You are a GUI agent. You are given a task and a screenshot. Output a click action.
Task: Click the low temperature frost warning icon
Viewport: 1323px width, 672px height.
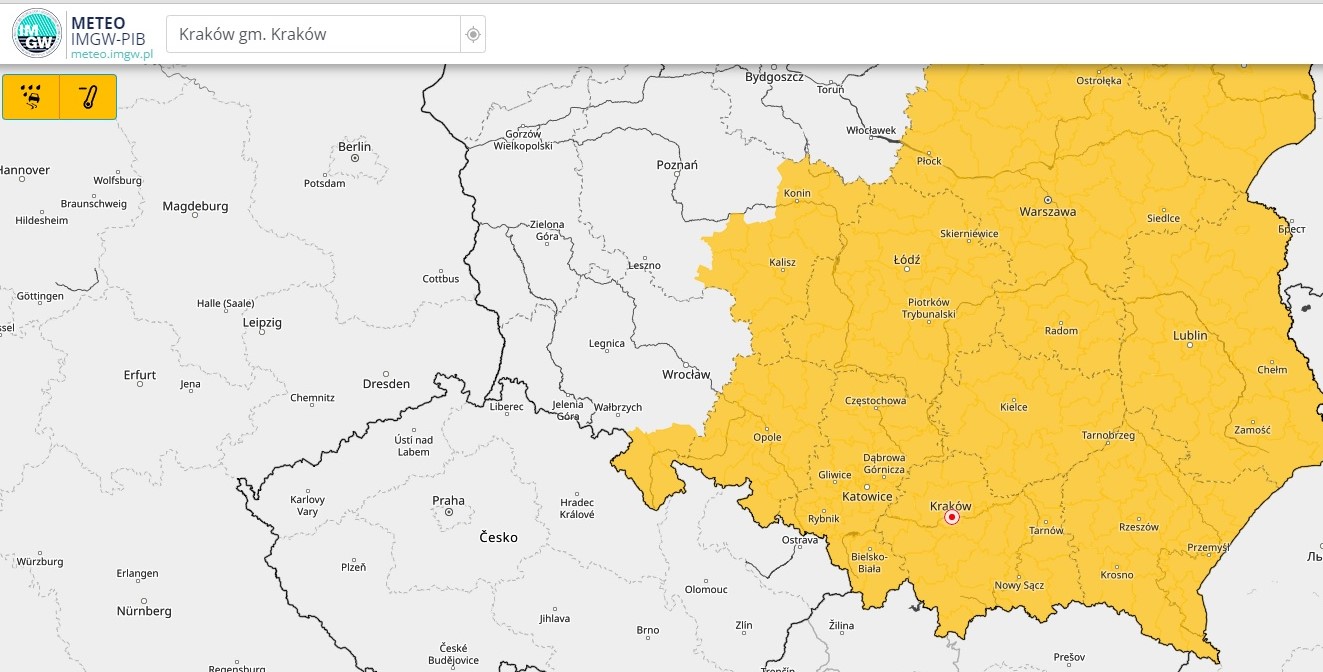88,97
